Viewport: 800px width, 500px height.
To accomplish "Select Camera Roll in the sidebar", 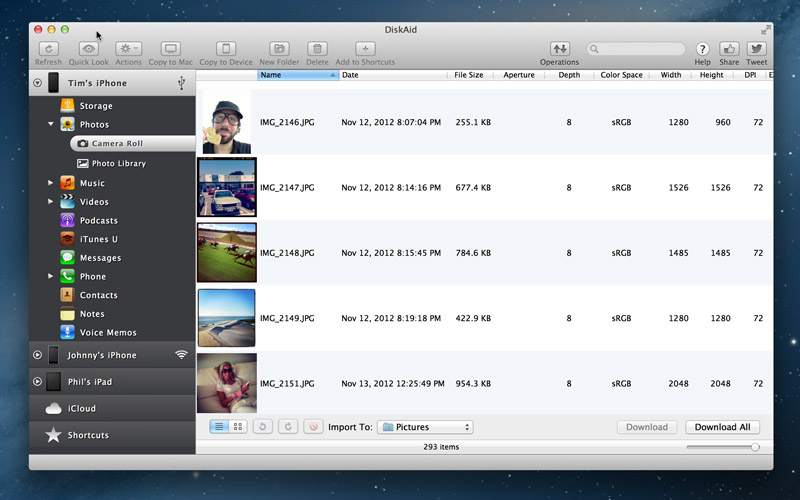I will click(x=118, y=144).
